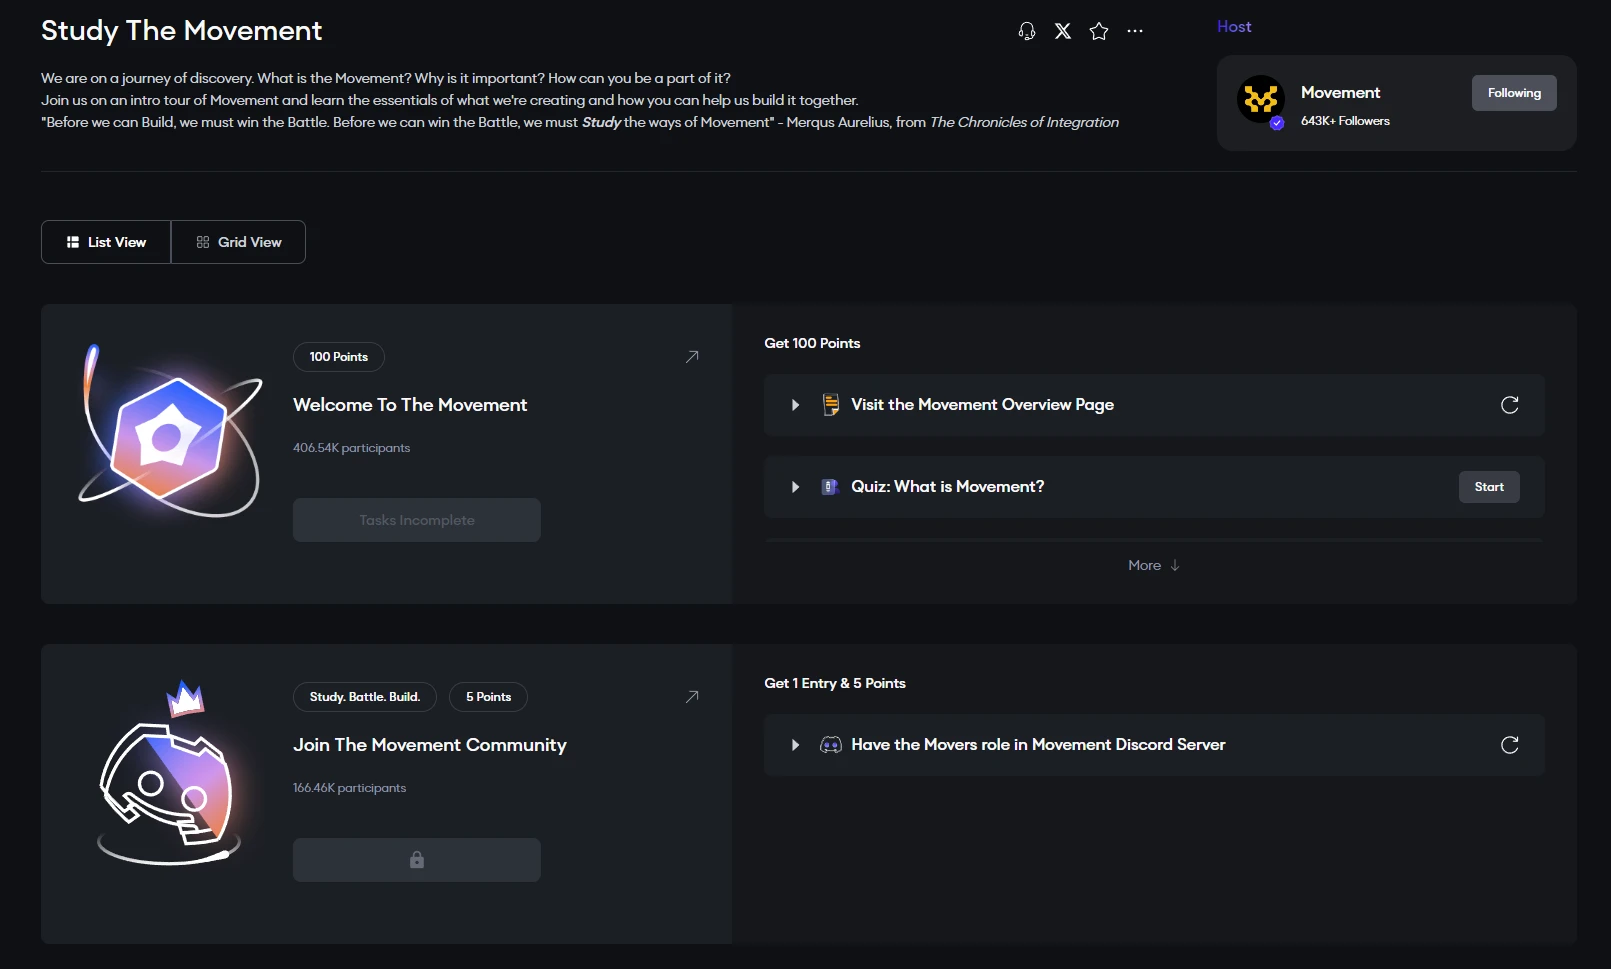This screenshot has width=1611, height=969.
Task: Click the Movement host logo avatar
Action: pos(1261,100)
